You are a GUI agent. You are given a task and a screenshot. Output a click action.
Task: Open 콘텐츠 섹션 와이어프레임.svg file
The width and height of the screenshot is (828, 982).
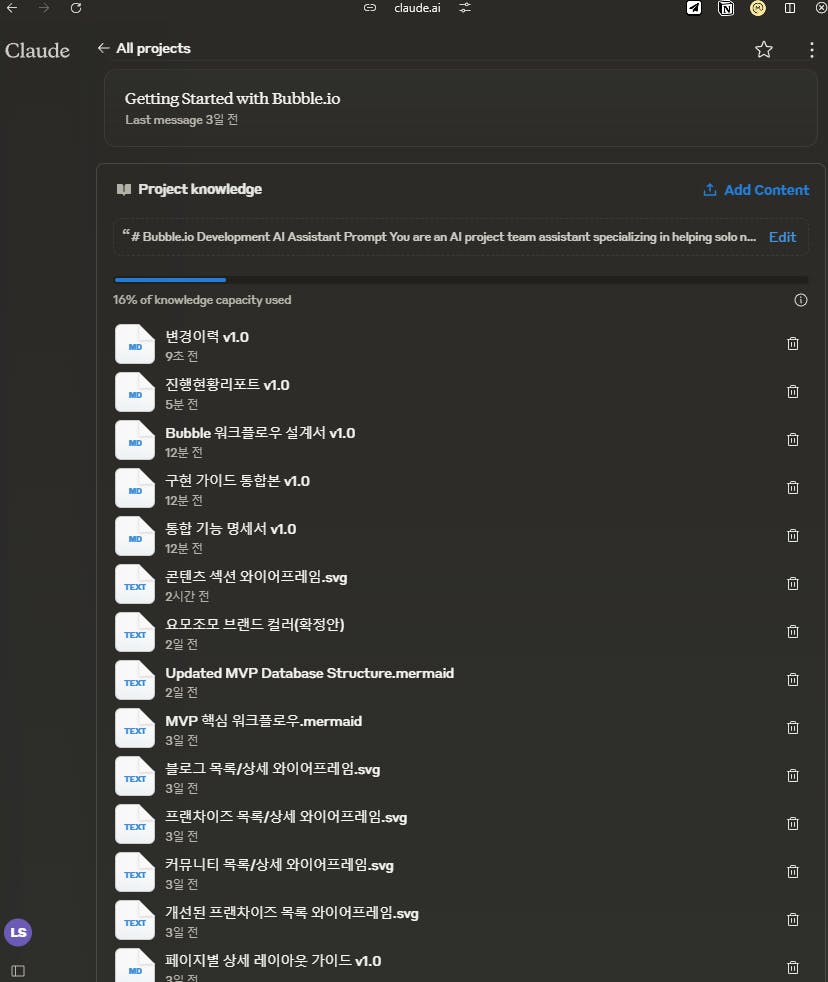[x=256, y=577]
